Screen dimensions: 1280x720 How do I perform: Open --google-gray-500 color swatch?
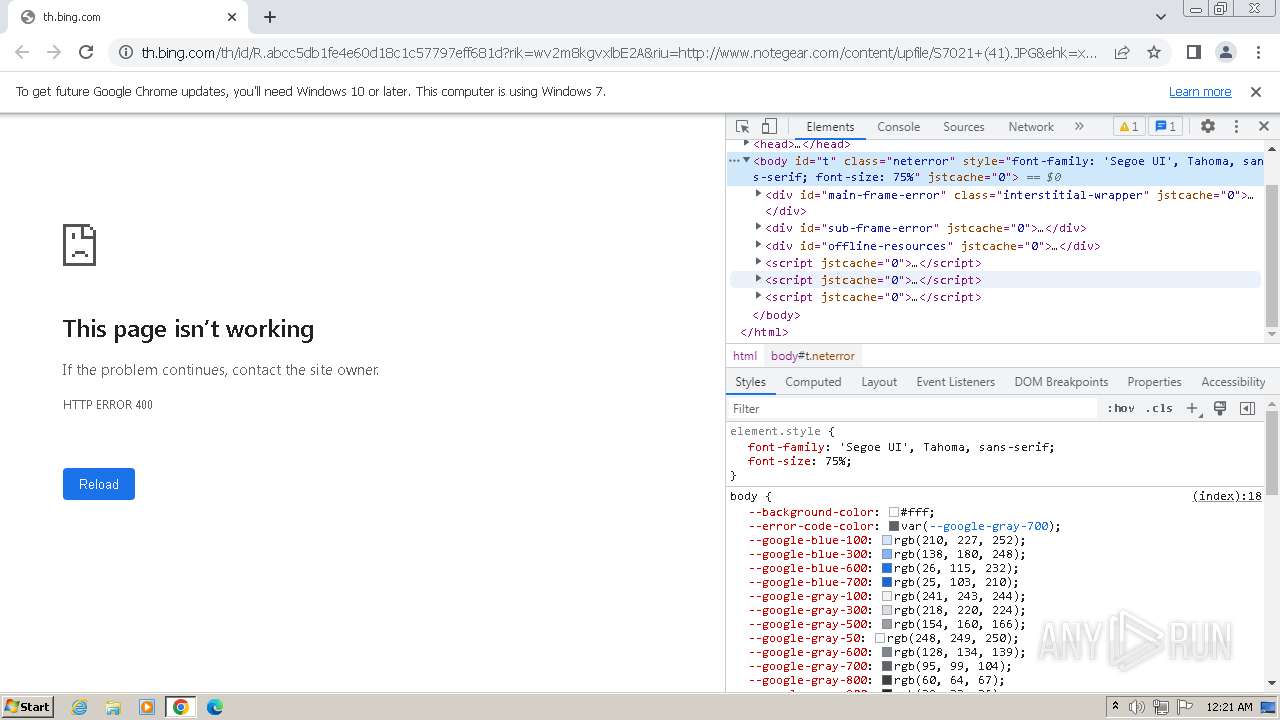pyautogui.click(x=887, y=624)
